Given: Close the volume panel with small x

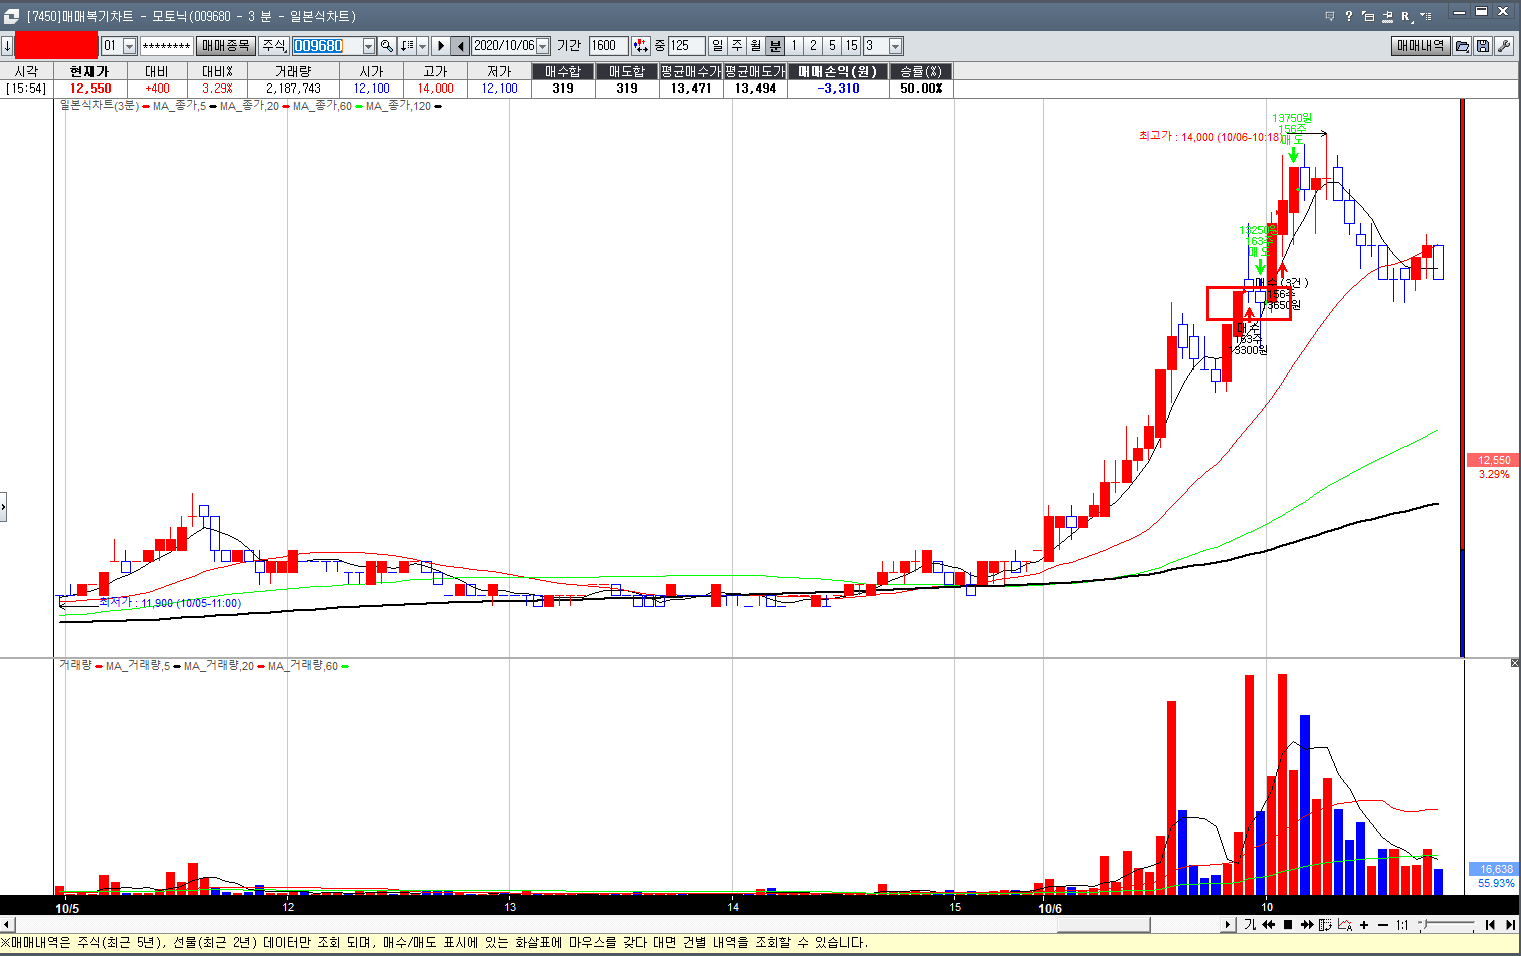Looking at the screenshot, I should pyautogui.click(x=1514, y=663).
